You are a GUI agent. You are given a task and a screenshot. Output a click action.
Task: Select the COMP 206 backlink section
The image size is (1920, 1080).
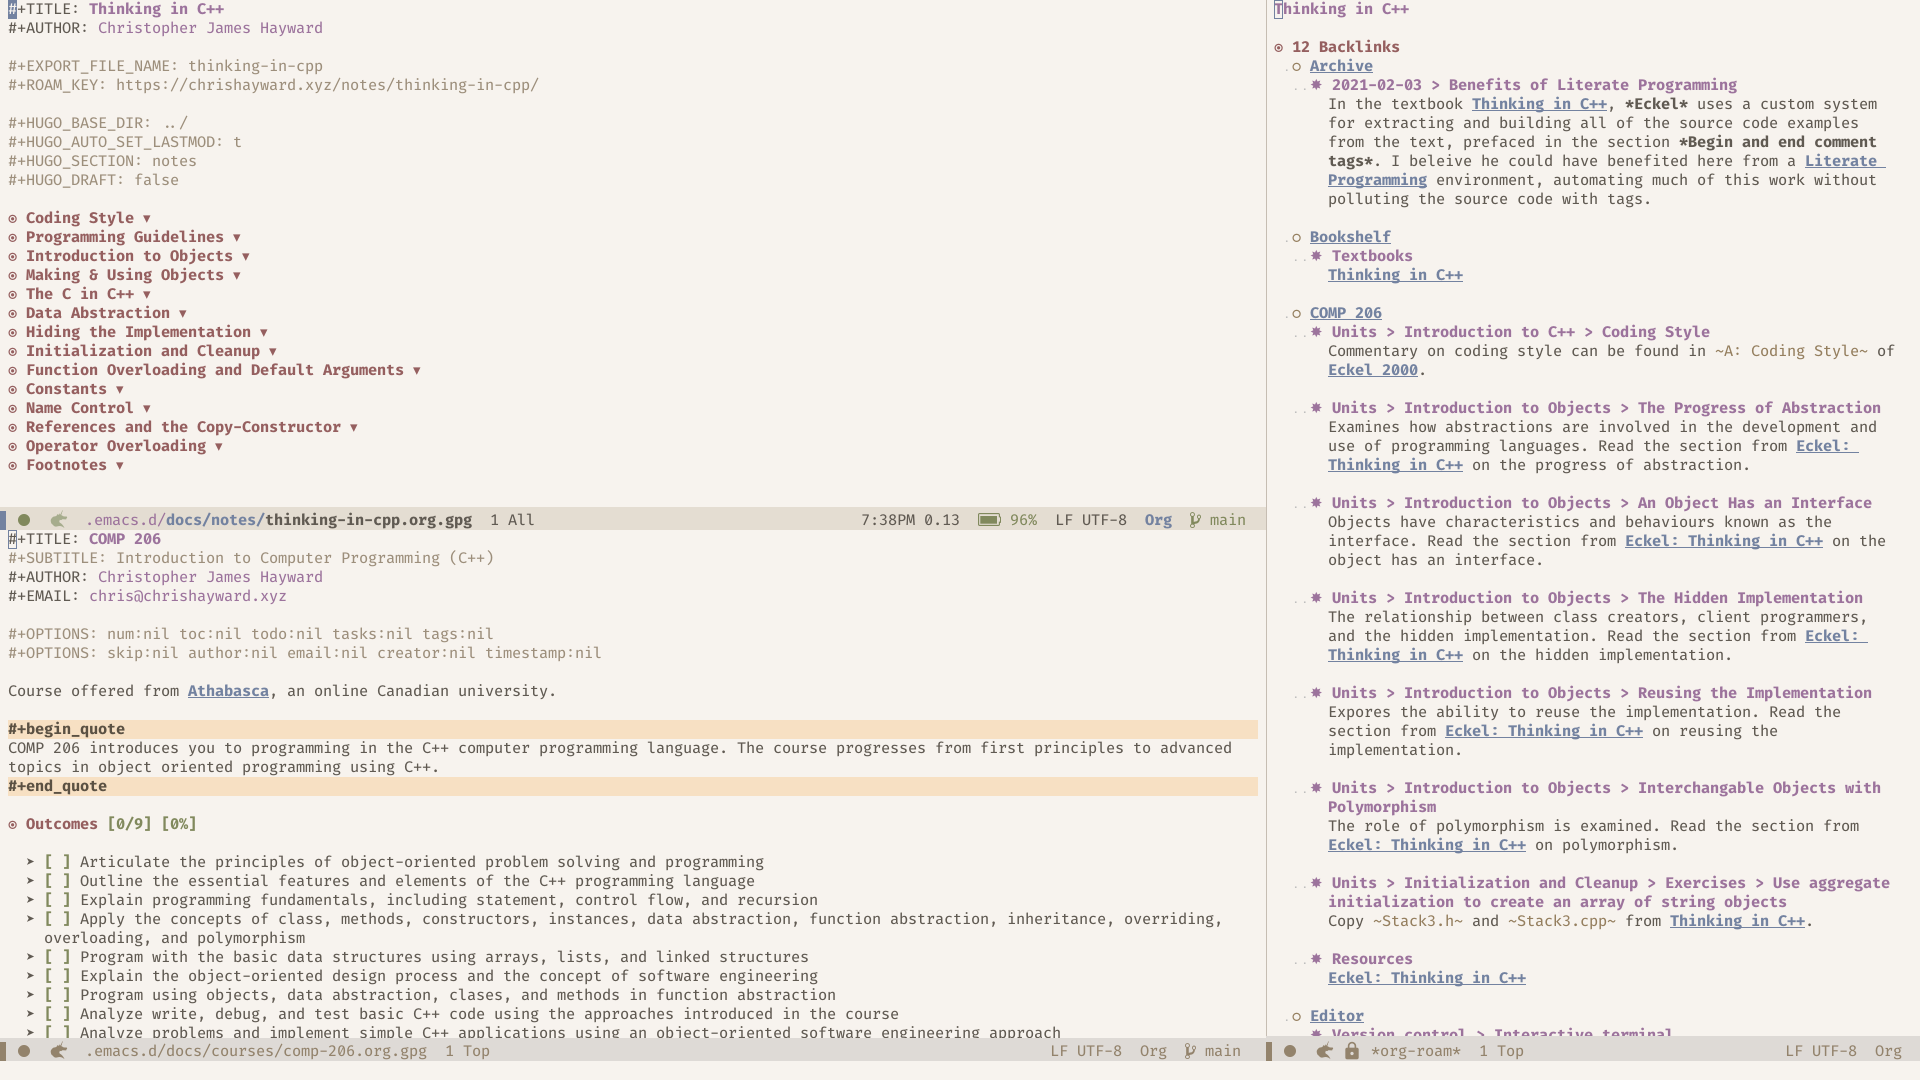click(x=1345, y=311)
